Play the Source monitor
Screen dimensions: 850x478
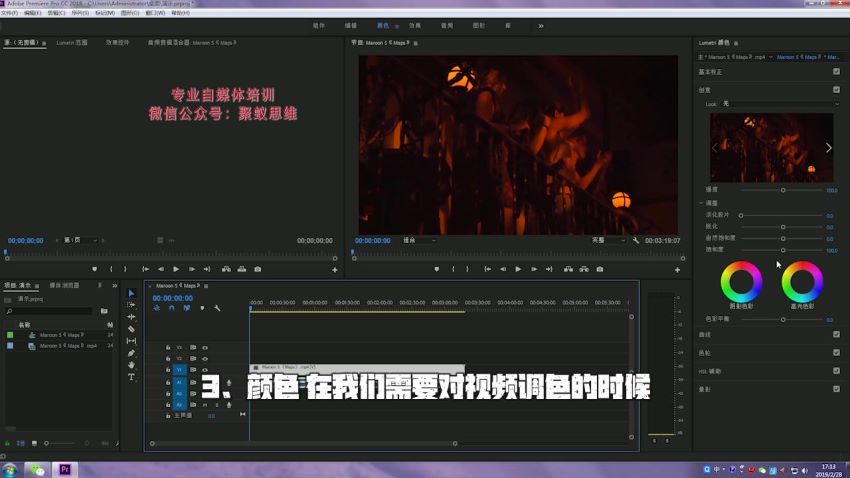pyautogui.click(x=176, y=269)
